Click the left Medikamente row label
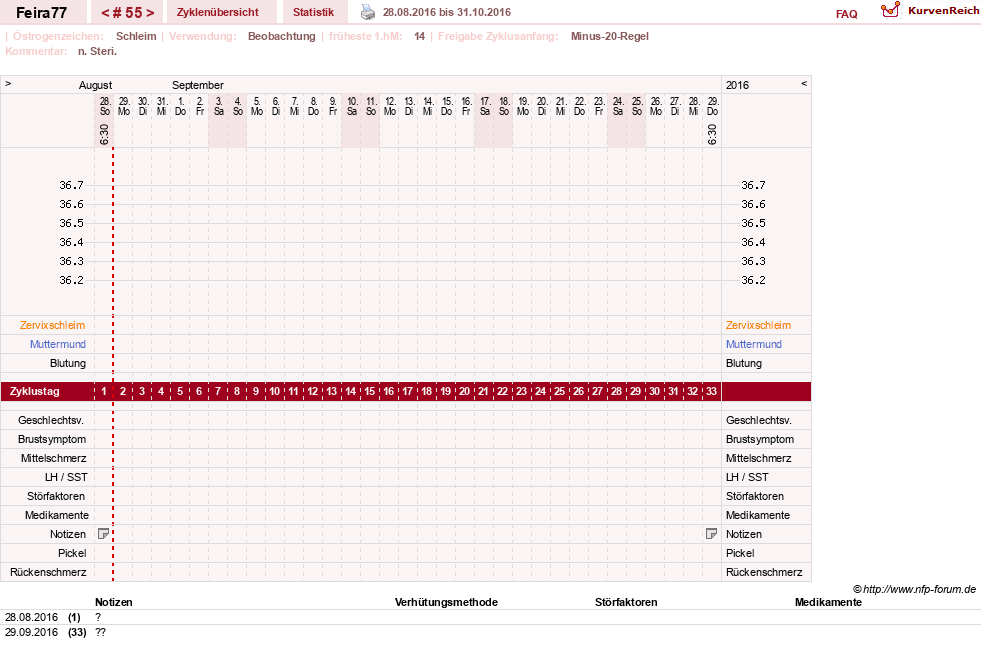 (x=57, y=515)
